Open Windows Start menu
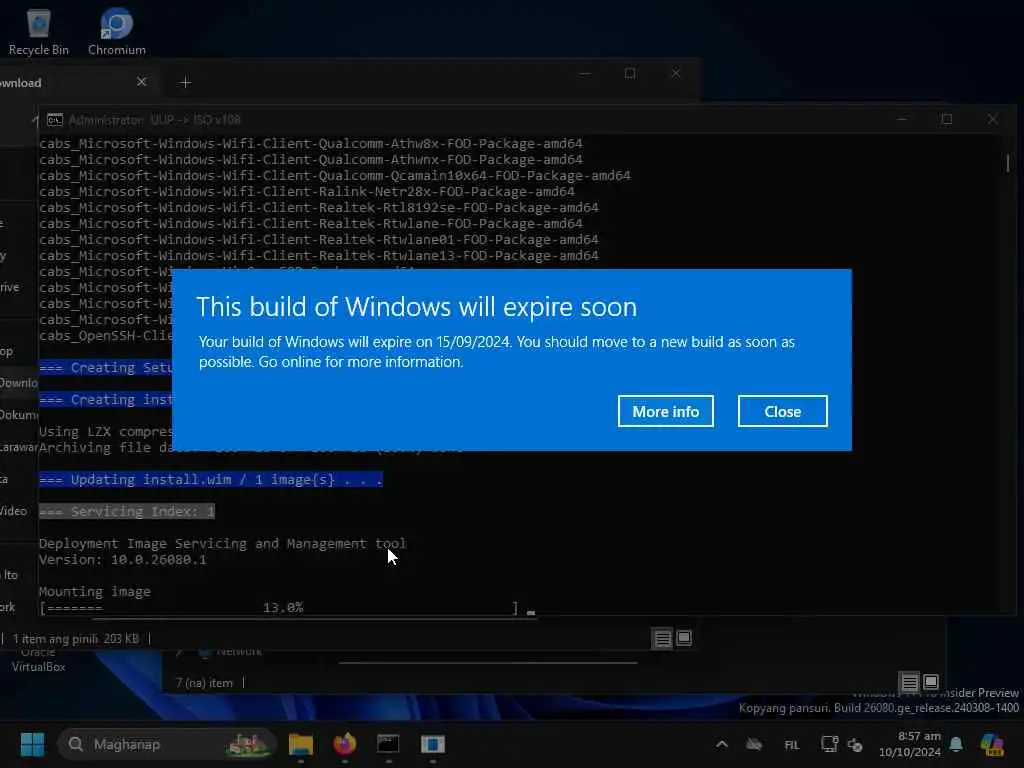This screenshot has height=768, width=1024. (x=32, y=744)
